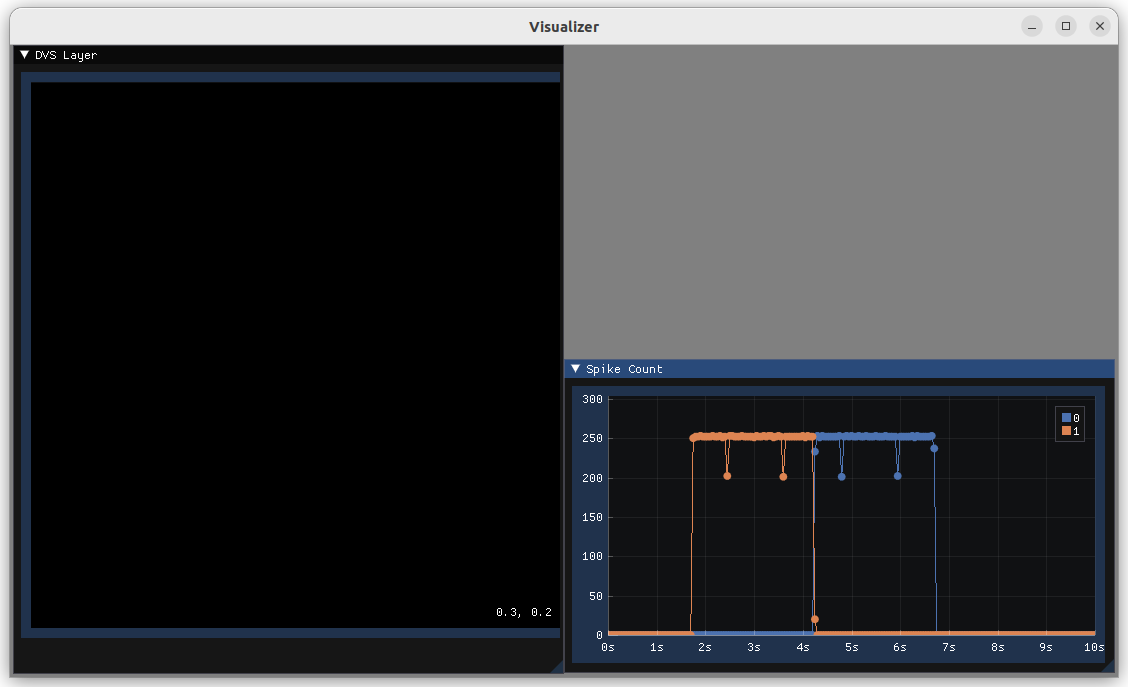This screenshot has height=687, width=1128.
Task: Click the 7s x-axis label
Action: [x=949, y=647]
